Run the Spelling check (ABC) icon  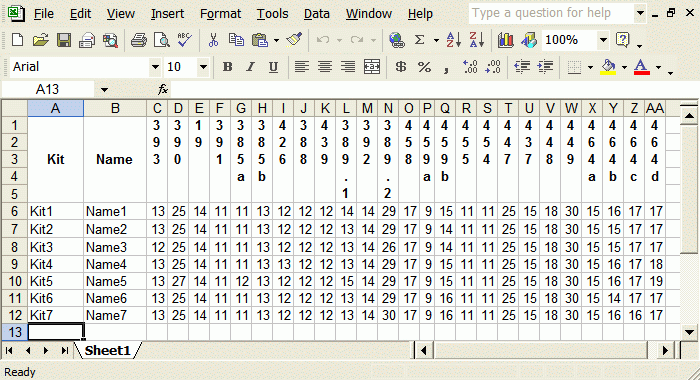pos(184,40)
